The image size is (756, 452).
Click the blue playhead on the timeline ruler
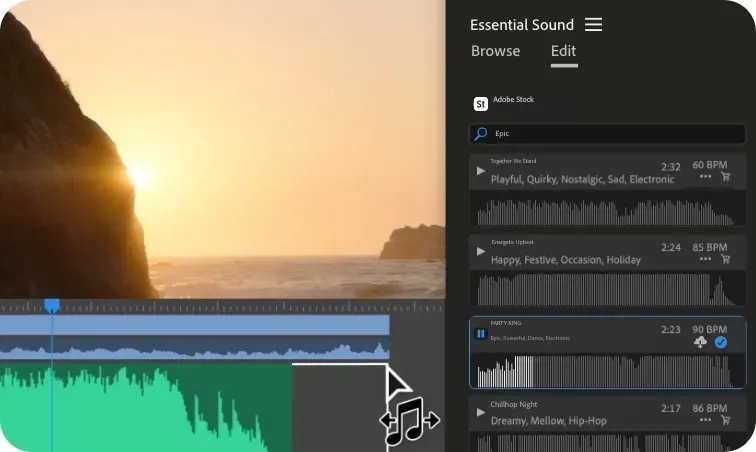(x=52, y=305)
